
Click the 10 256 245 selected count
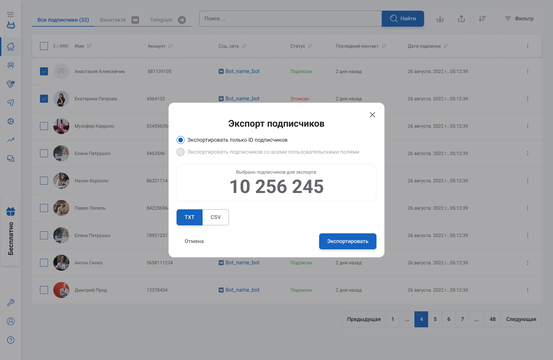click(276, 187)
